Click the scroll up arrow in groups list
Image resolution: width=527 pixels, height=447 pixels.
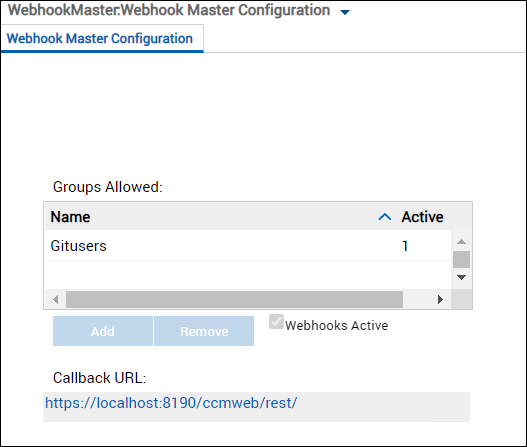coord(461,242)
